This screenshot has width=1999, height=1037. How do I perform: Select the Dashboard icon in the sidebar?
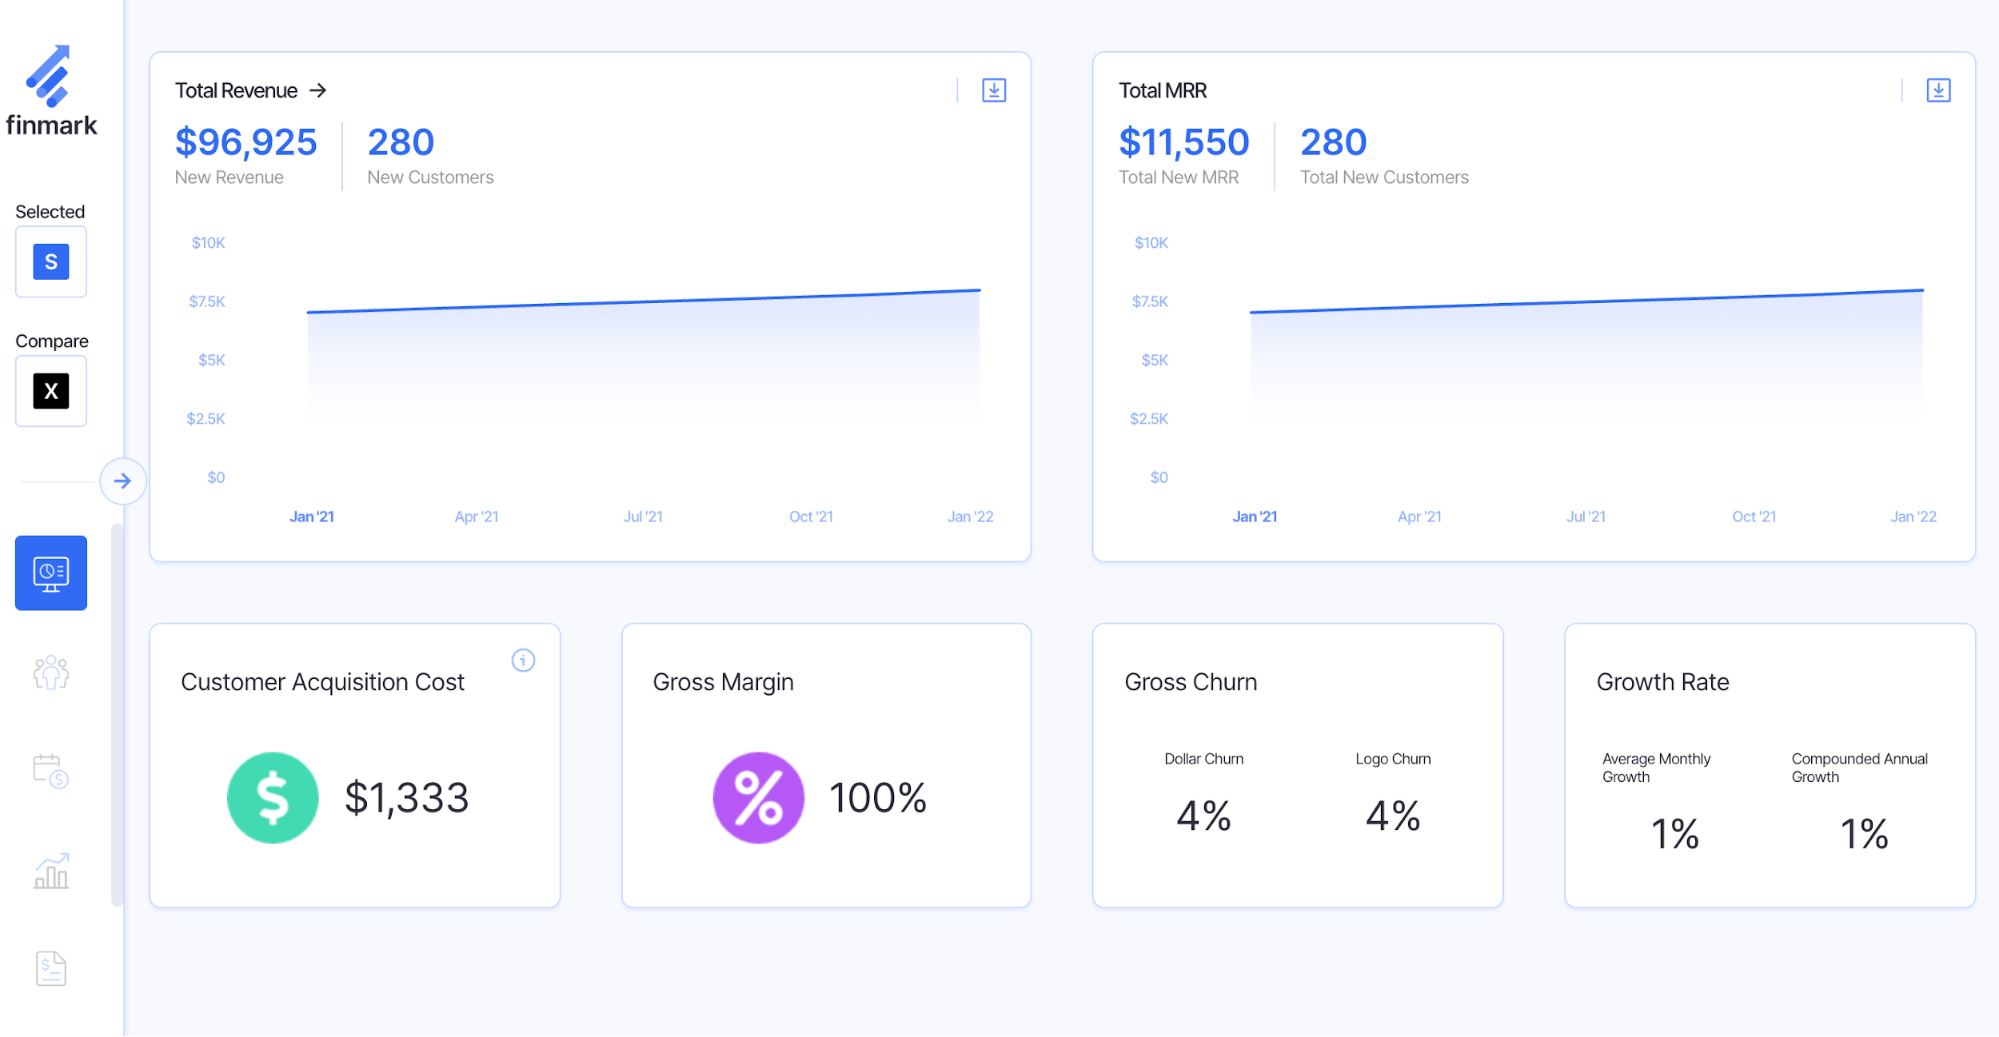(50, 572)
